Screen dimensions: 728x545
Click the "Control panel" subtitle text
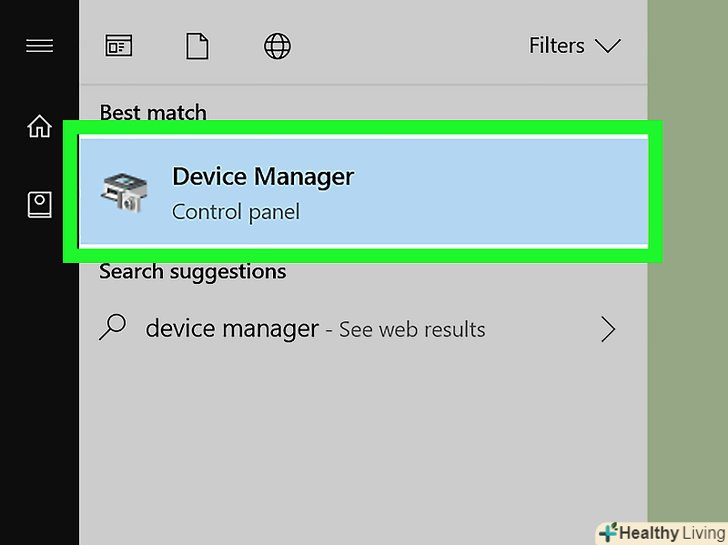235,212
